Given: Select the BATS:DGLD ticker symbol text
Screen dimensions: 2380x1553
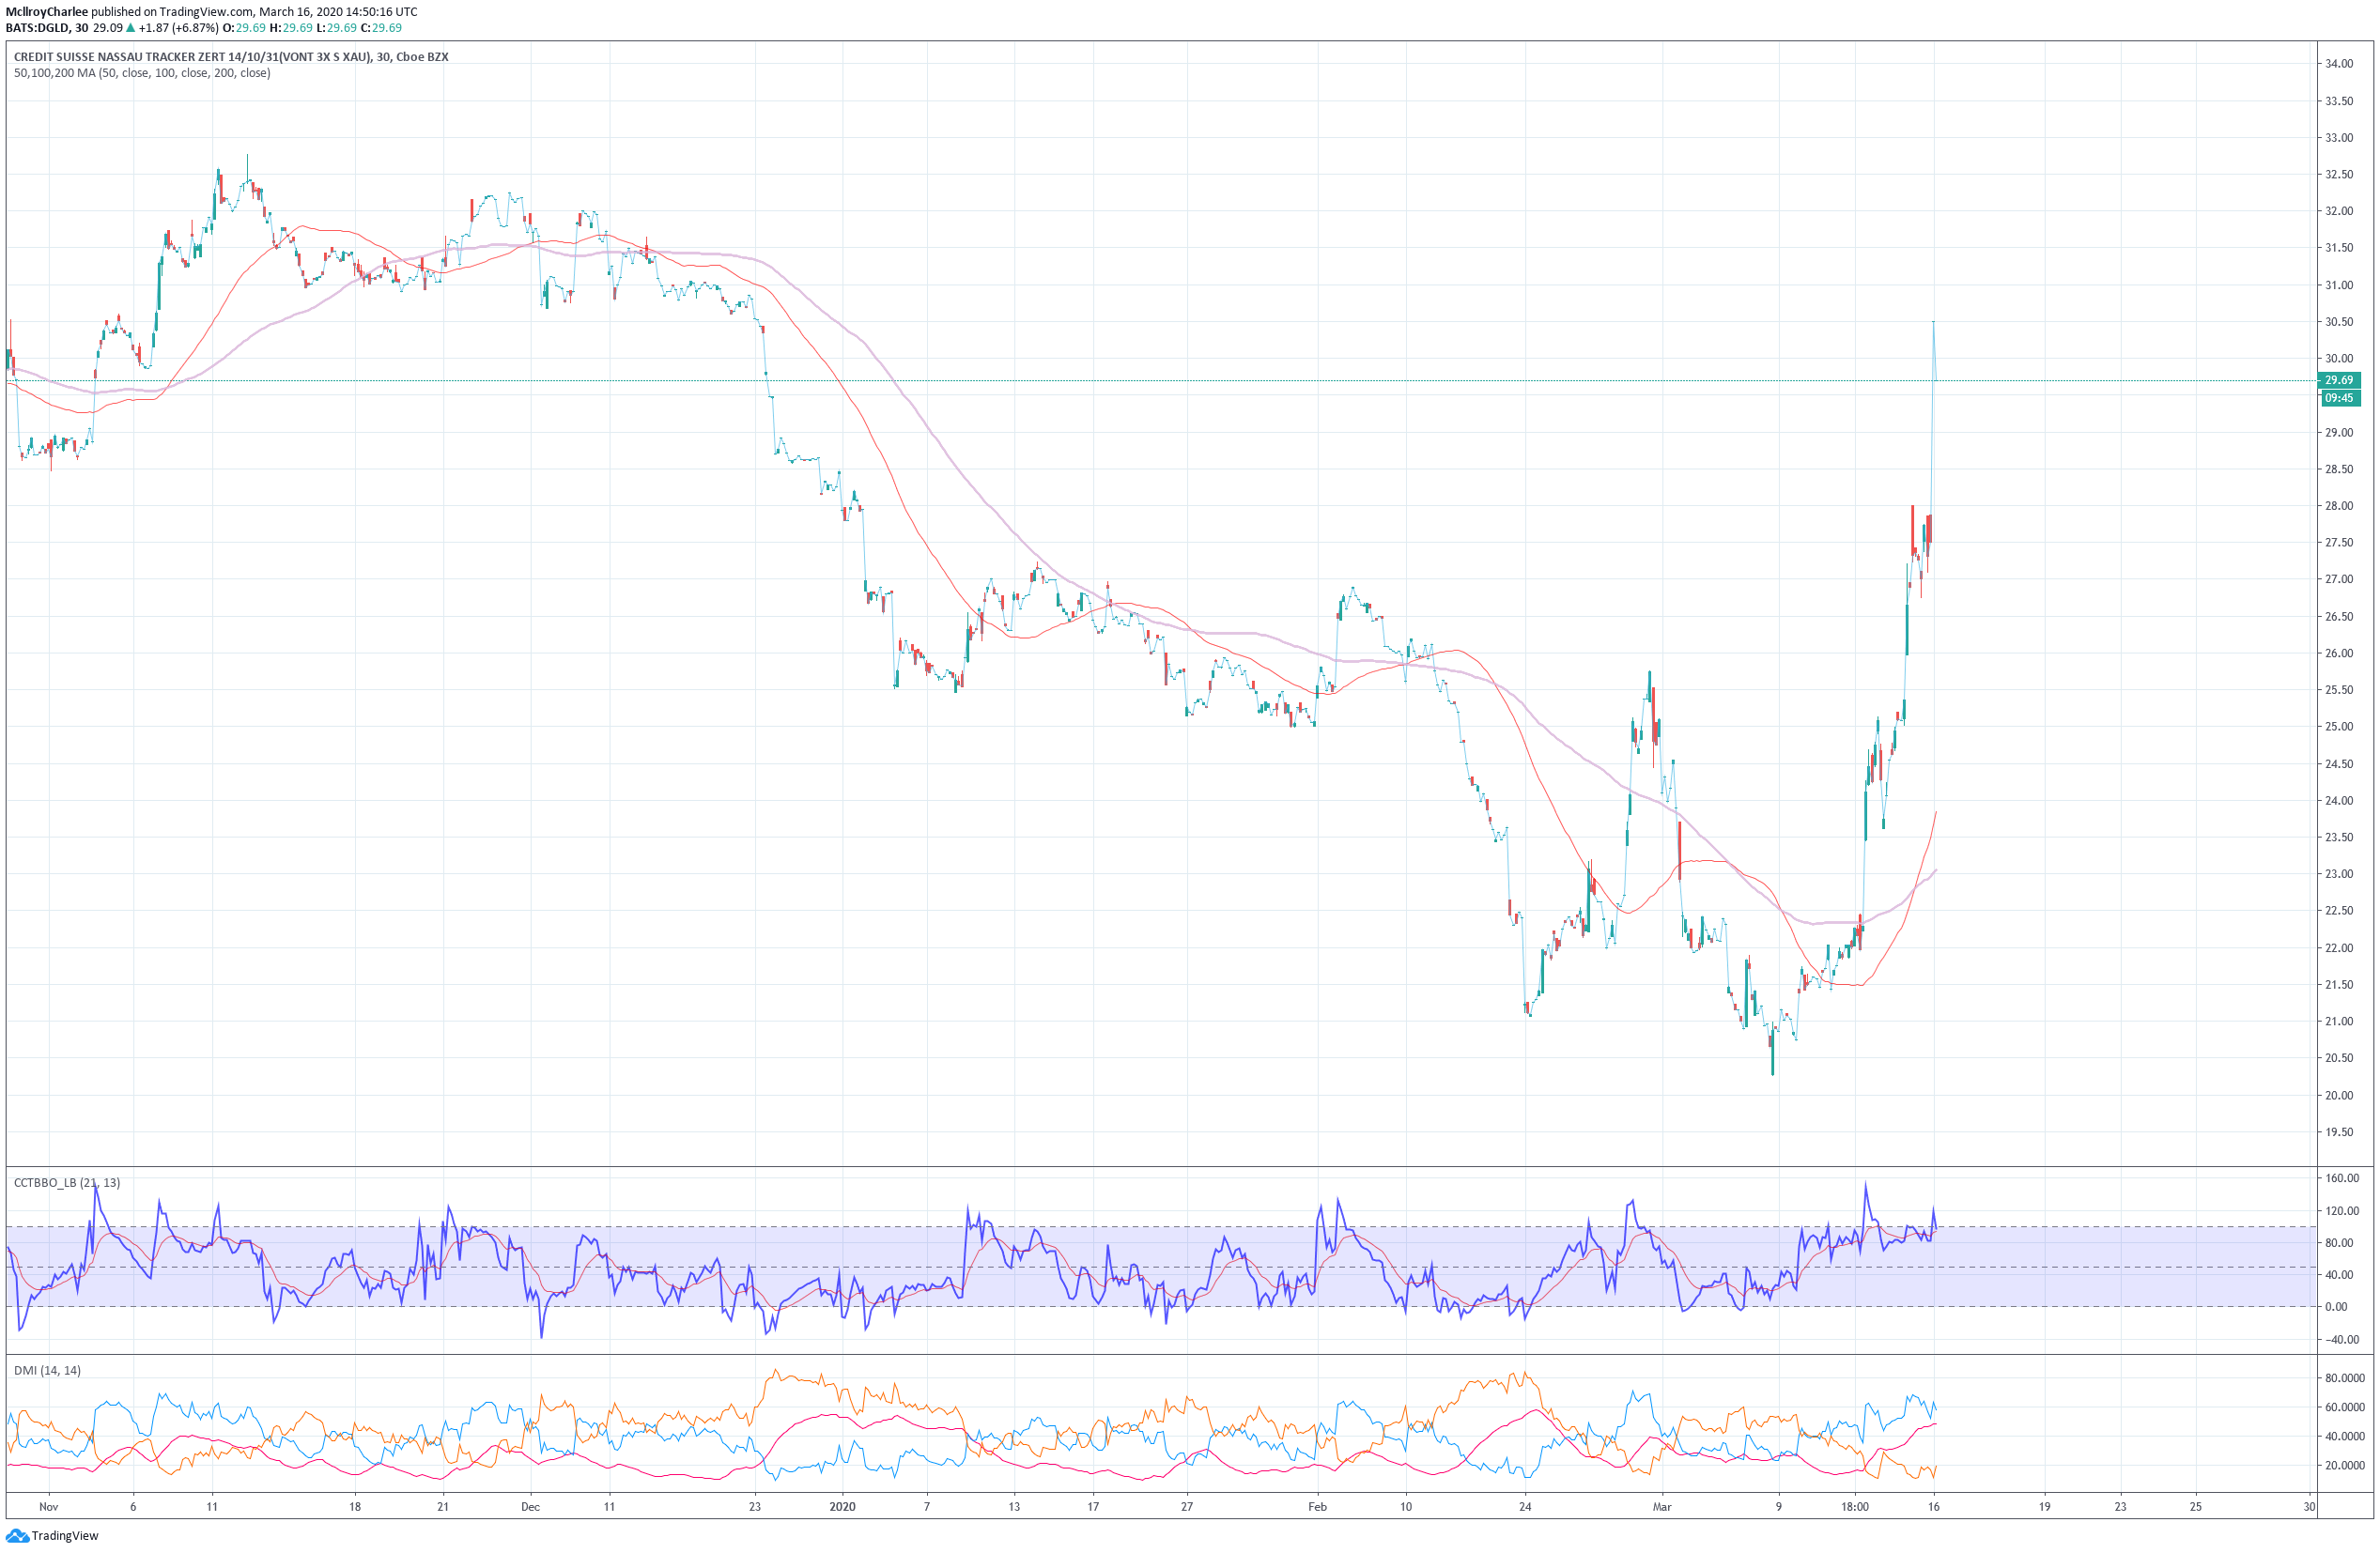Looking at the screenshot, I should click(x=37, y=28).
